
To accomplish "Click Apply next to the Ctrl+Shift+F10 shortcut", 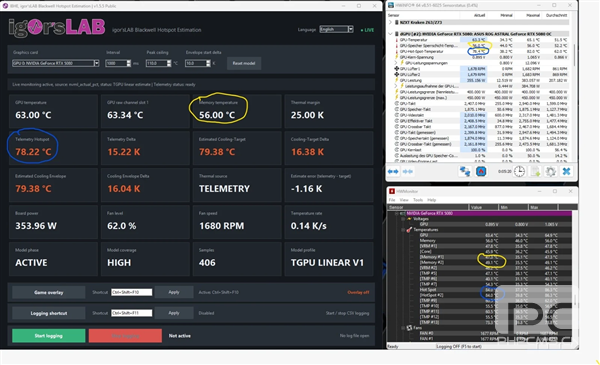I will point(174,292).
